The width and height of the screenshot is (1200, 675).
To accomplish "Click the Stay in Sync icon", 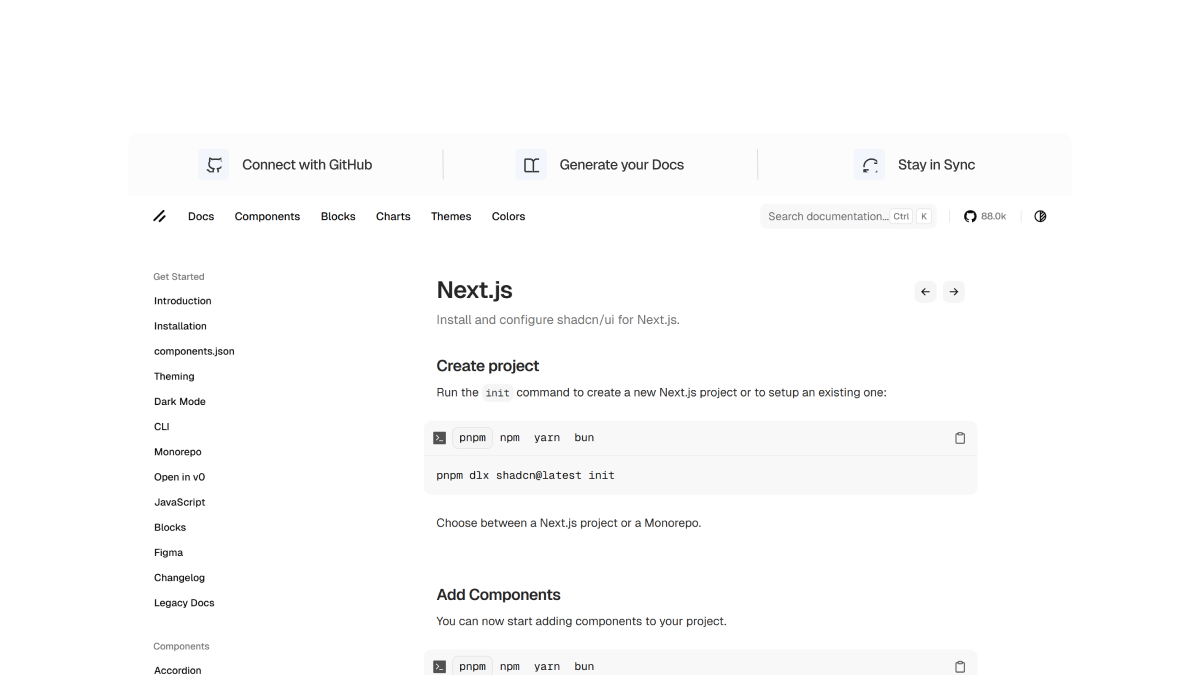I will pos(870,165).
